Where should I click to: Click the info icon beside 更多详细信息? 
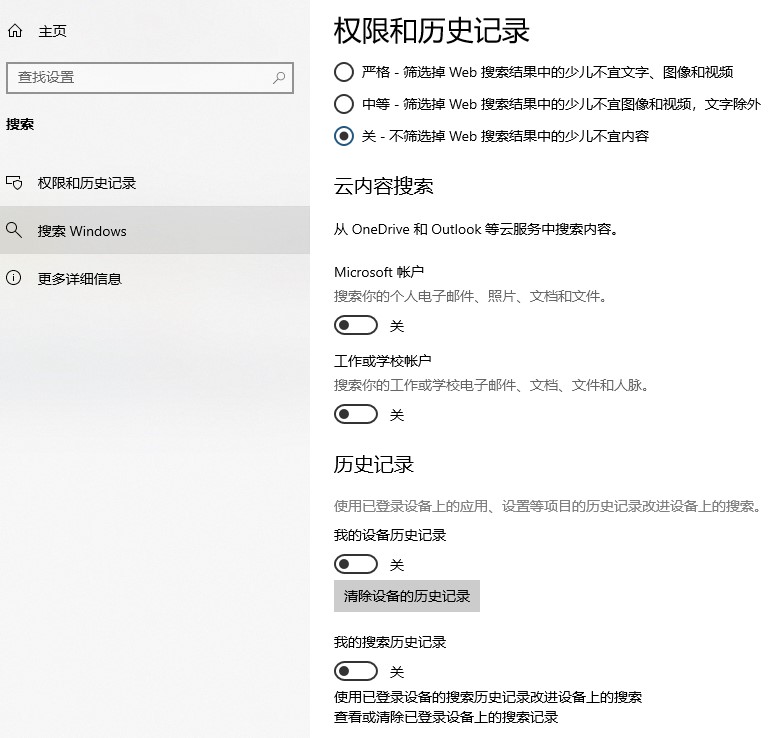[14, 278]
